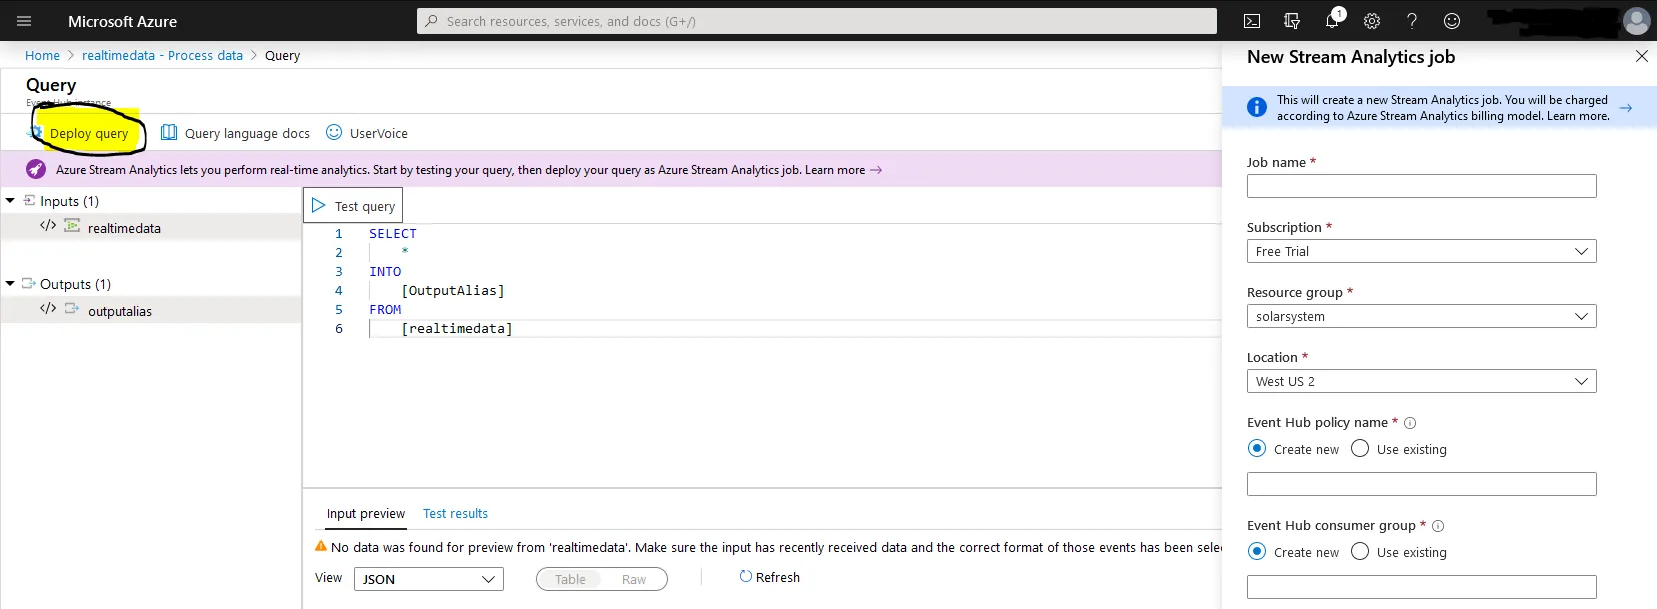The height and width of the screenshot is (609, 1657).
Task: Click the warning icon in Input preview
Action: click(321, 546)
